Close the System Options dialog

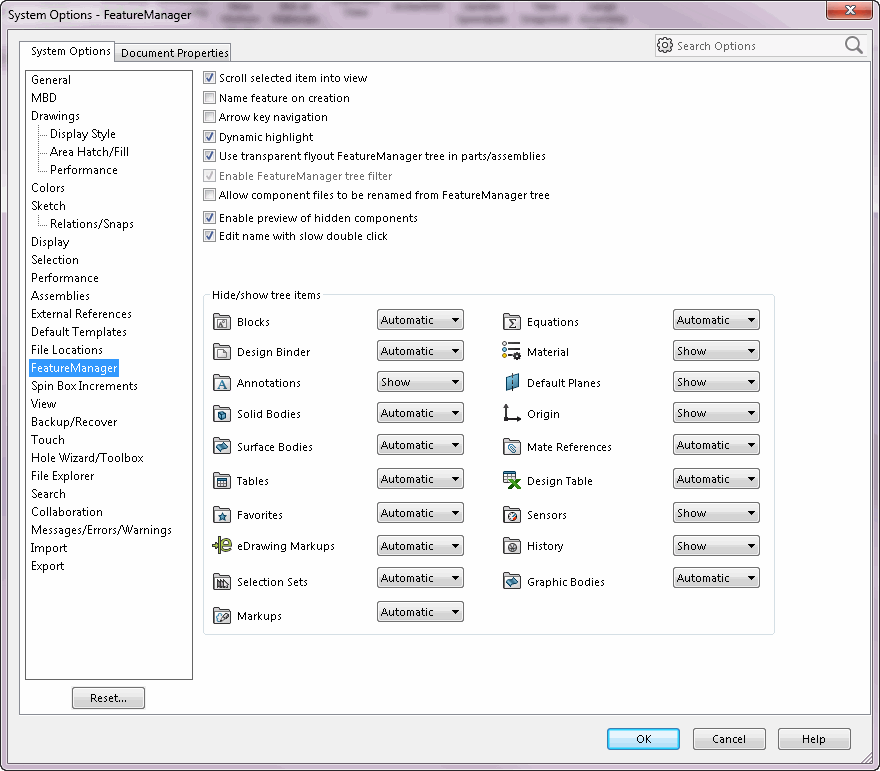click(x=850, y=10)
